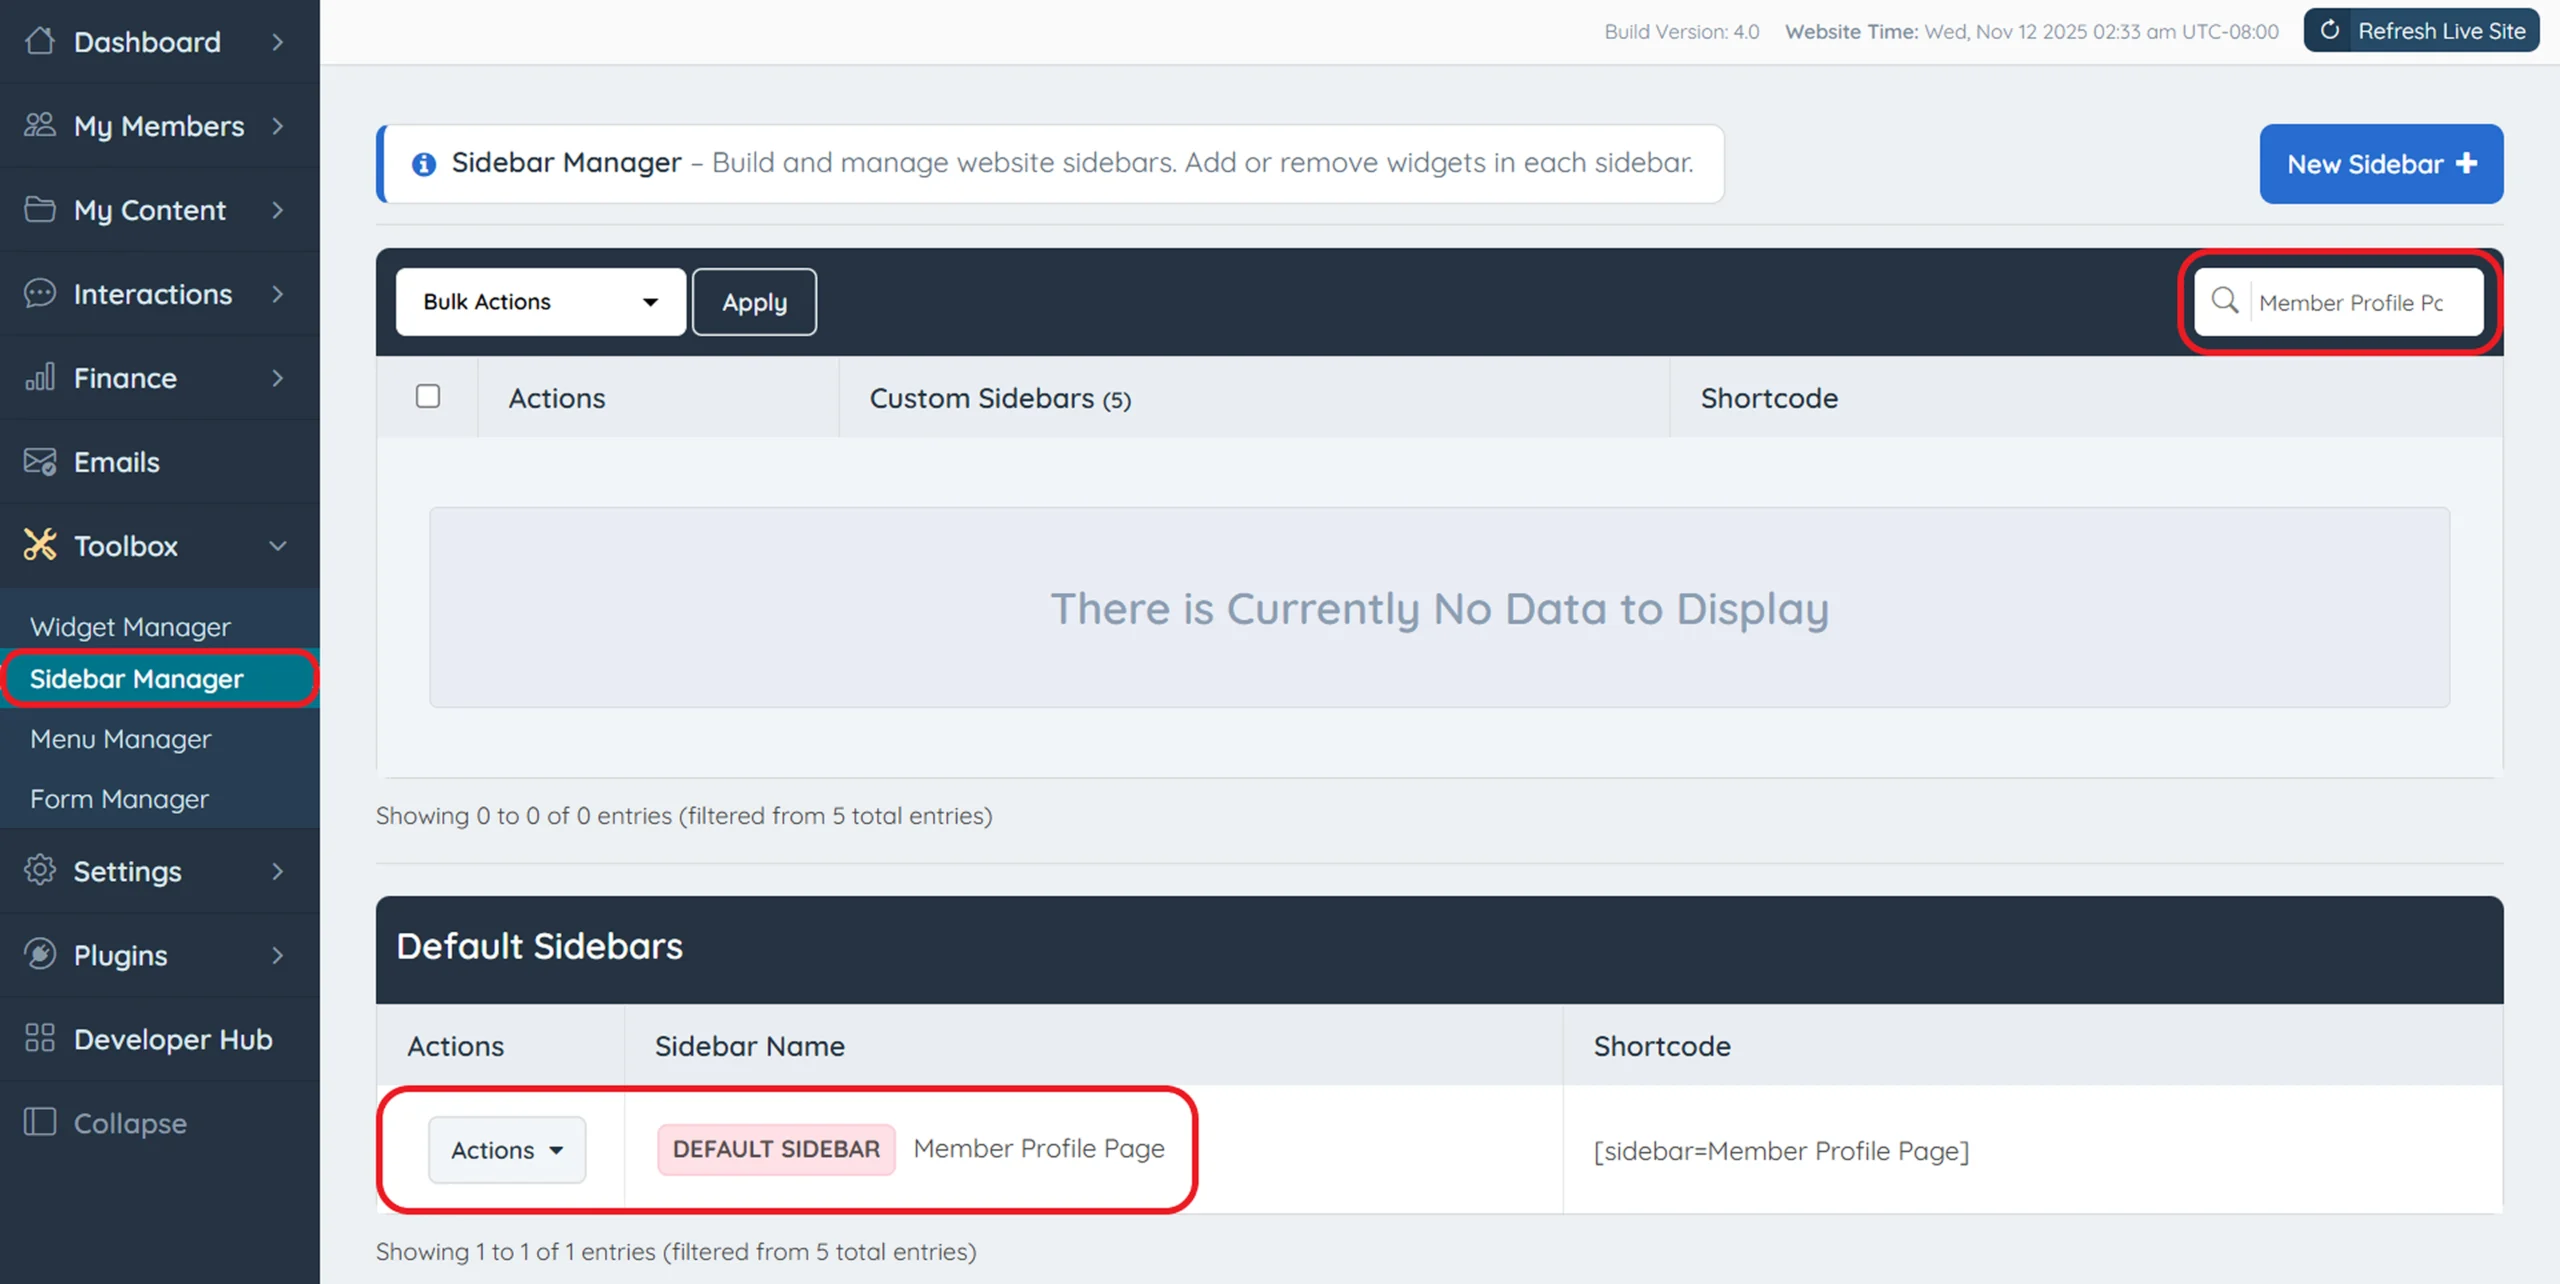Open the My Content folder icon
This screenshot has height=1284, width=2560.
(x=40, y=210)
